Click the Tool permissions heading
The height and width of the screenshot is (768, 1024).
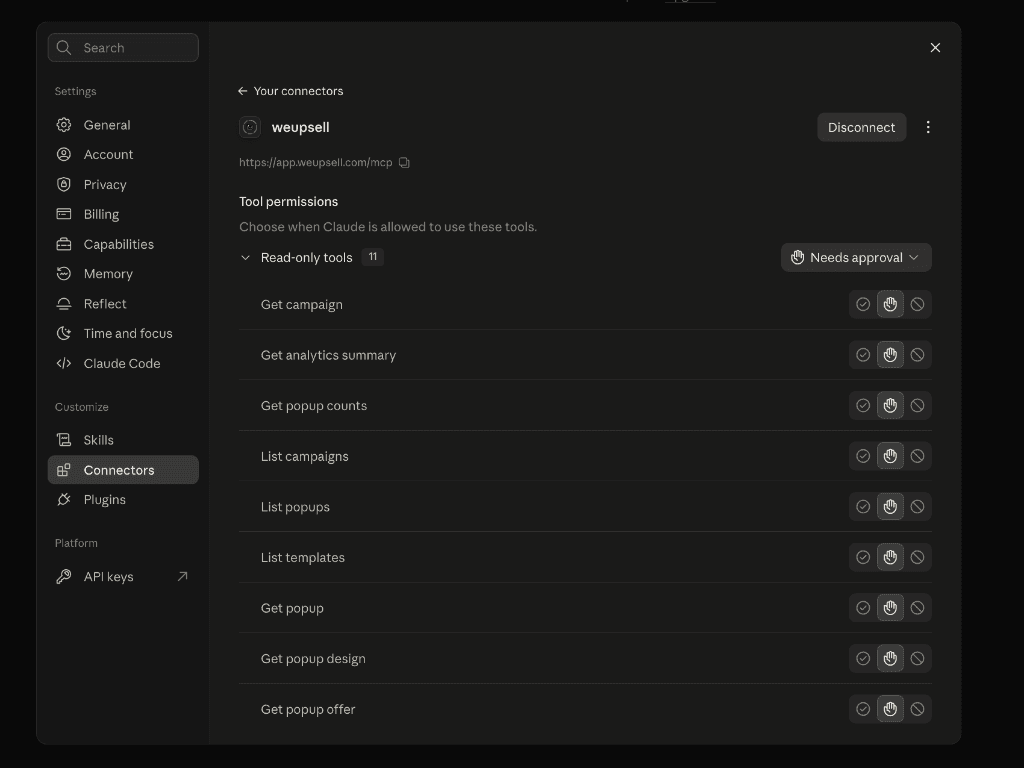tap(289, 202)
